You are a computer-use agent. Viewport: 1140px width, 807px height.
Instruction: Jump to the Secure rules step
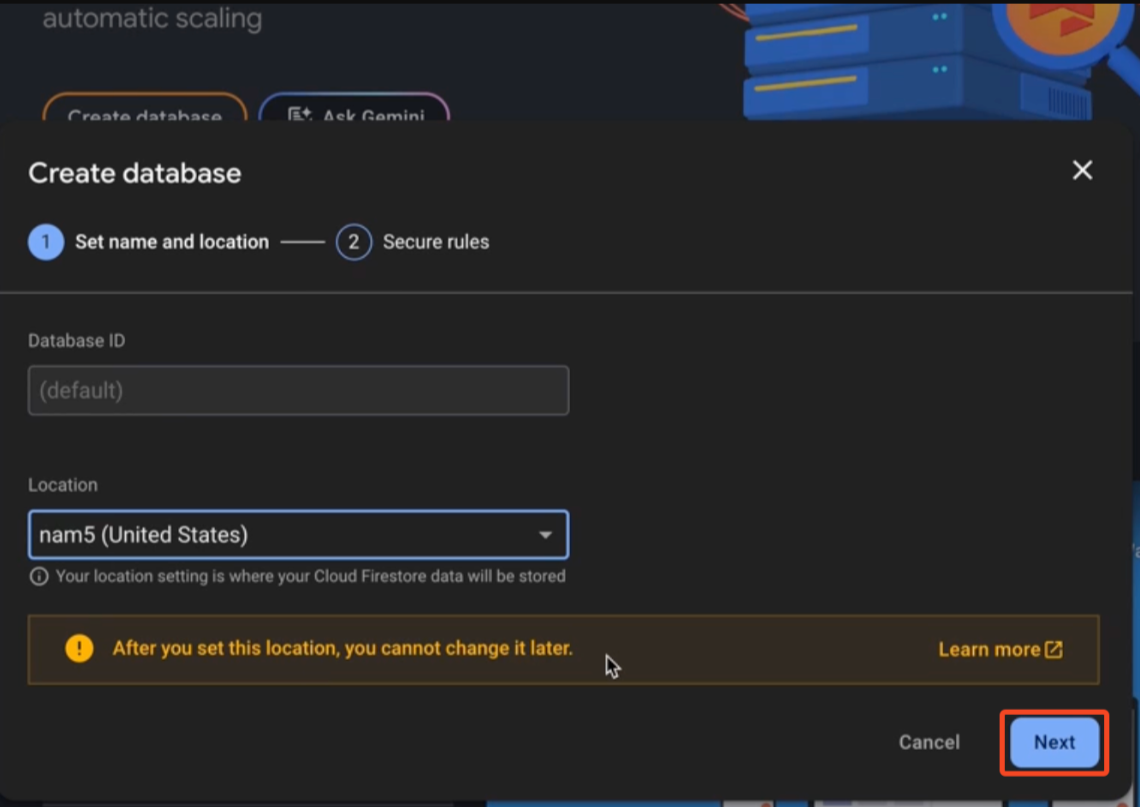click(436, 242)
